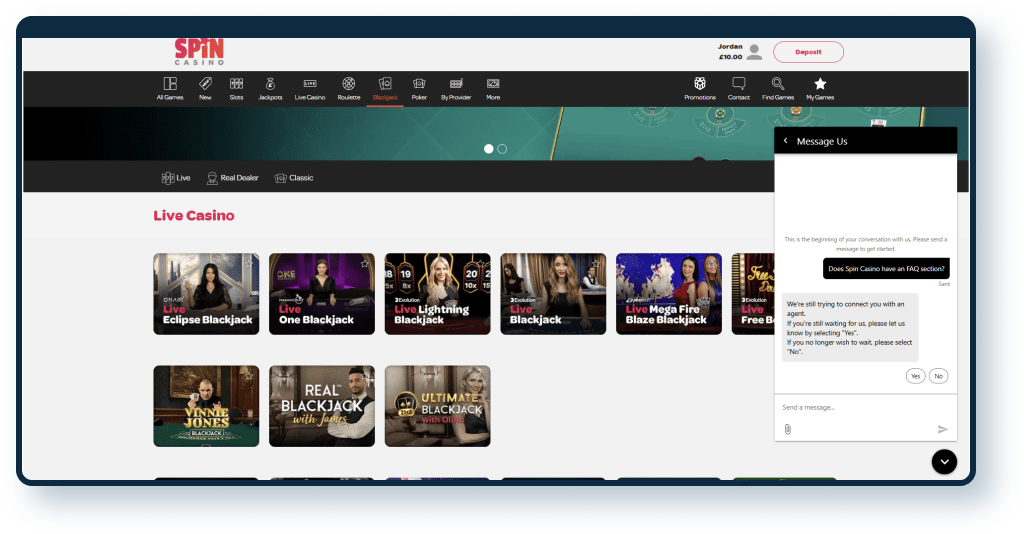Send the chat message arrow
1024x534 pixels.
click(x=942, y=429)
